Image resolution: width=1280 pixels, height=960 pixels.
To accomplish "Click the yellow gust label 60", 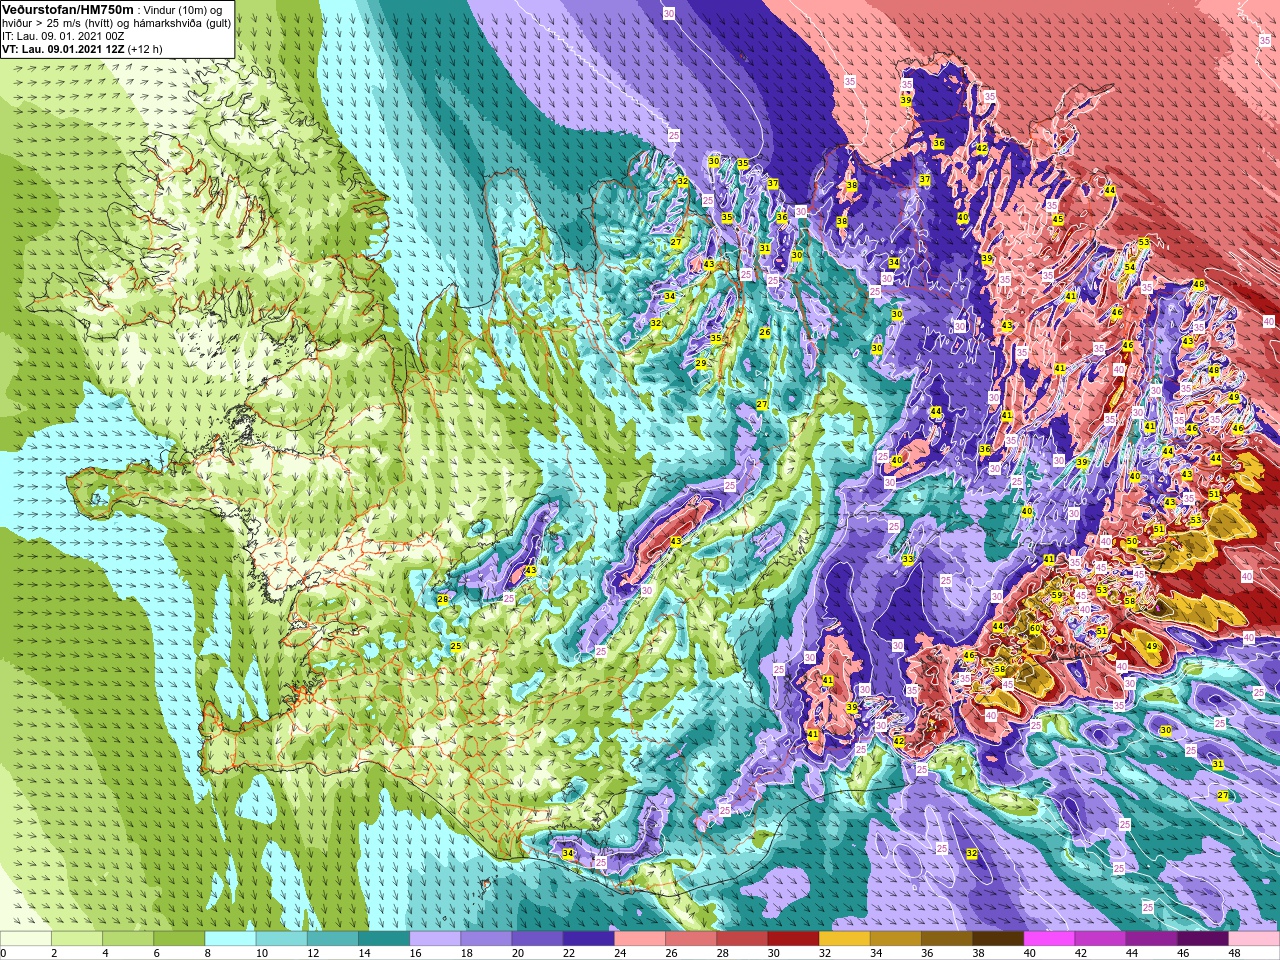I will [1035, 628].
